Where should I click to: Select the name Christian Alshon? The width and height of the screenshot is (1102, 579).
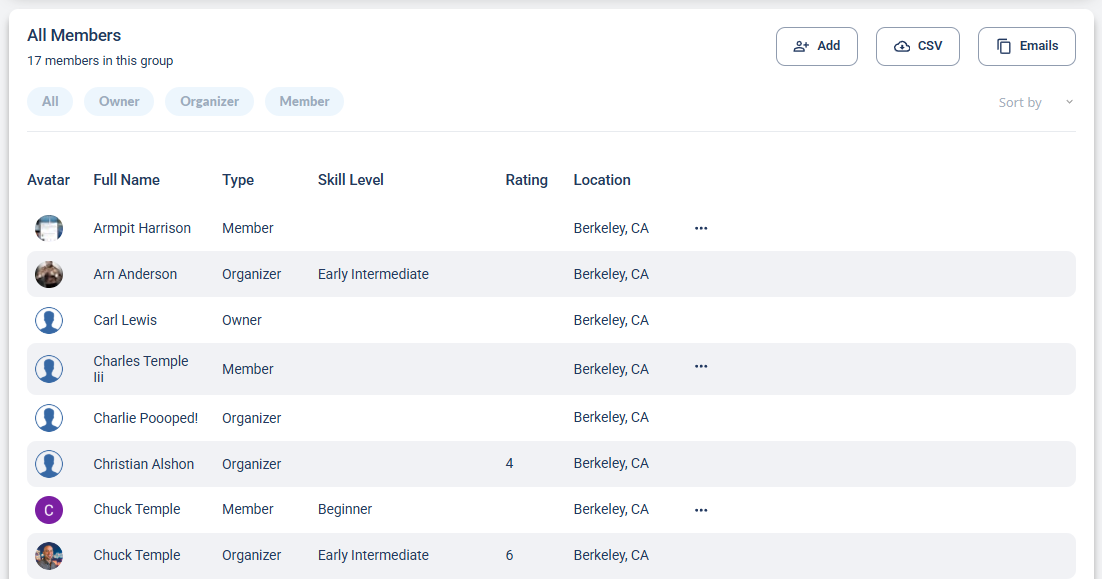pos(143,464)
